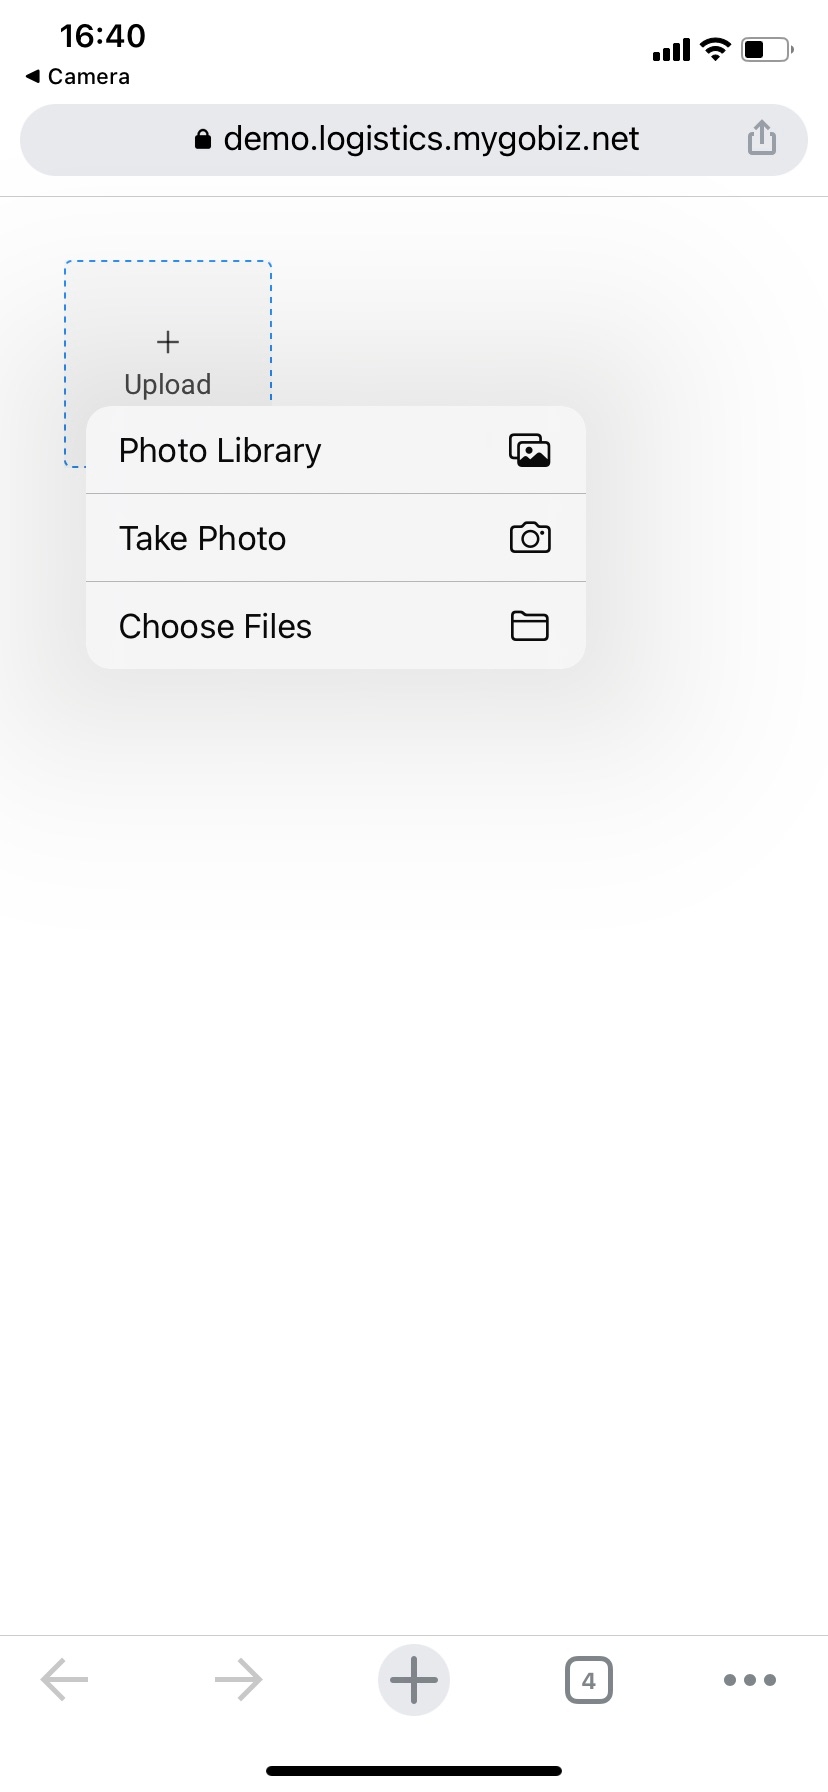Return to Camera app via back link
This screenshot has height=1792, width=828.
pyautogui.click(x=78, y=77)
